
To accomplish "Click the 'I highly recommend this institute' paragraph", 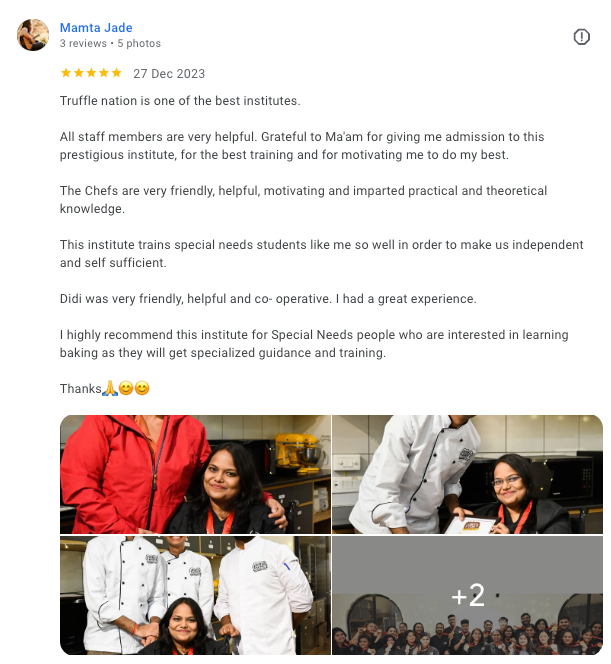I will (314, 344).
